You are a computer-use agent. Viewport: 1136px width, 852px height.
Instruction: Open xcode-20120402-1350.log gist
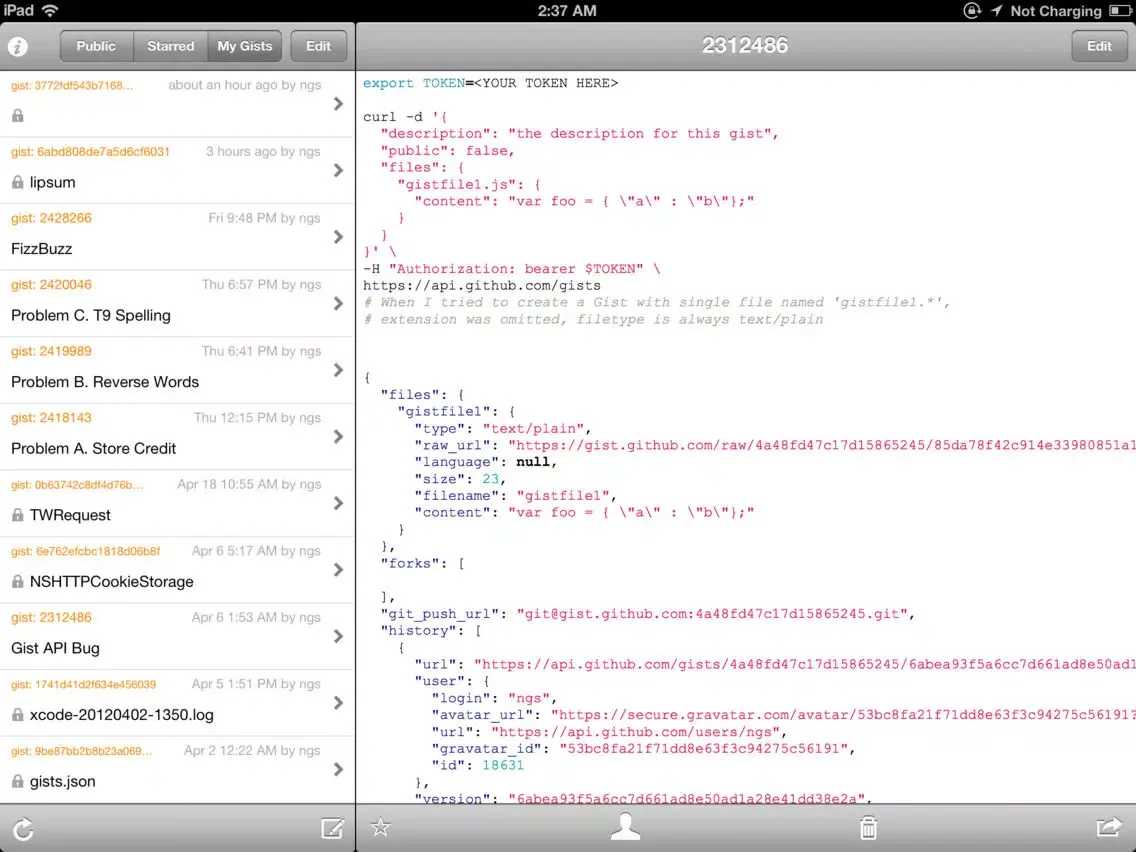[177, 704]
